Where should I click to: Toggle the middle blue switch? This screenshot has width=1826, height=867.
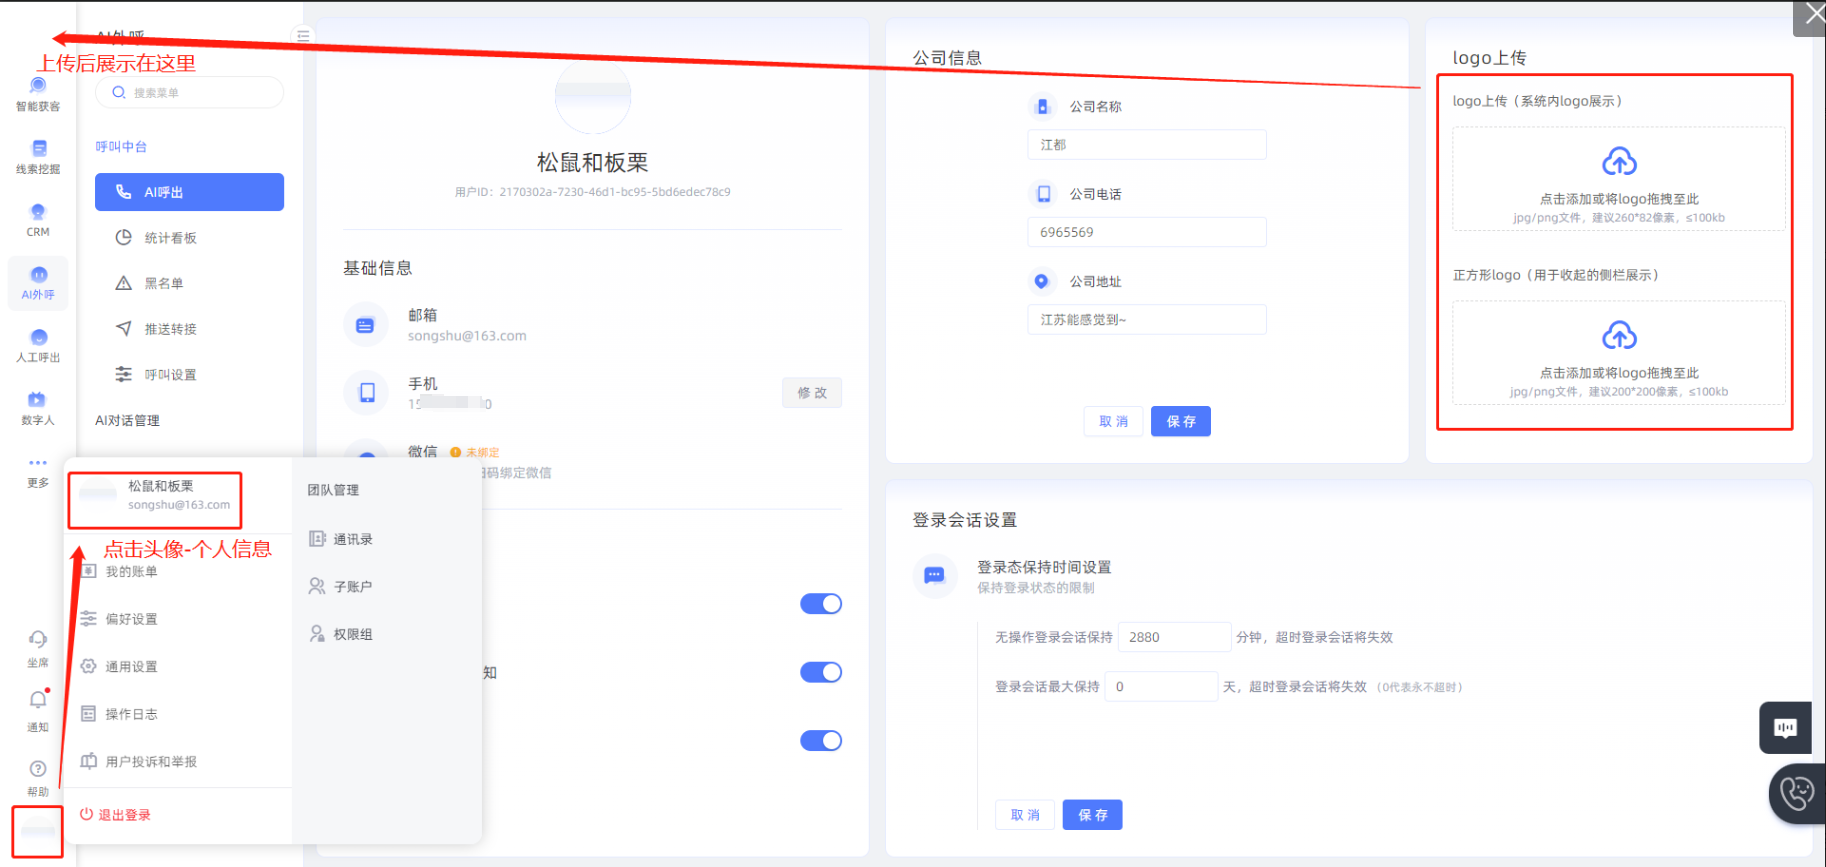(x=820, y=672)
